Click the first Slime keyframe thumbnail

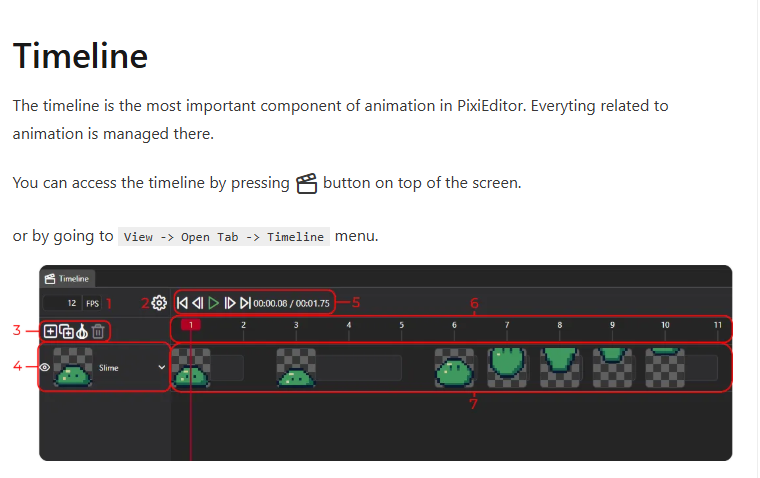coord(190,368)
